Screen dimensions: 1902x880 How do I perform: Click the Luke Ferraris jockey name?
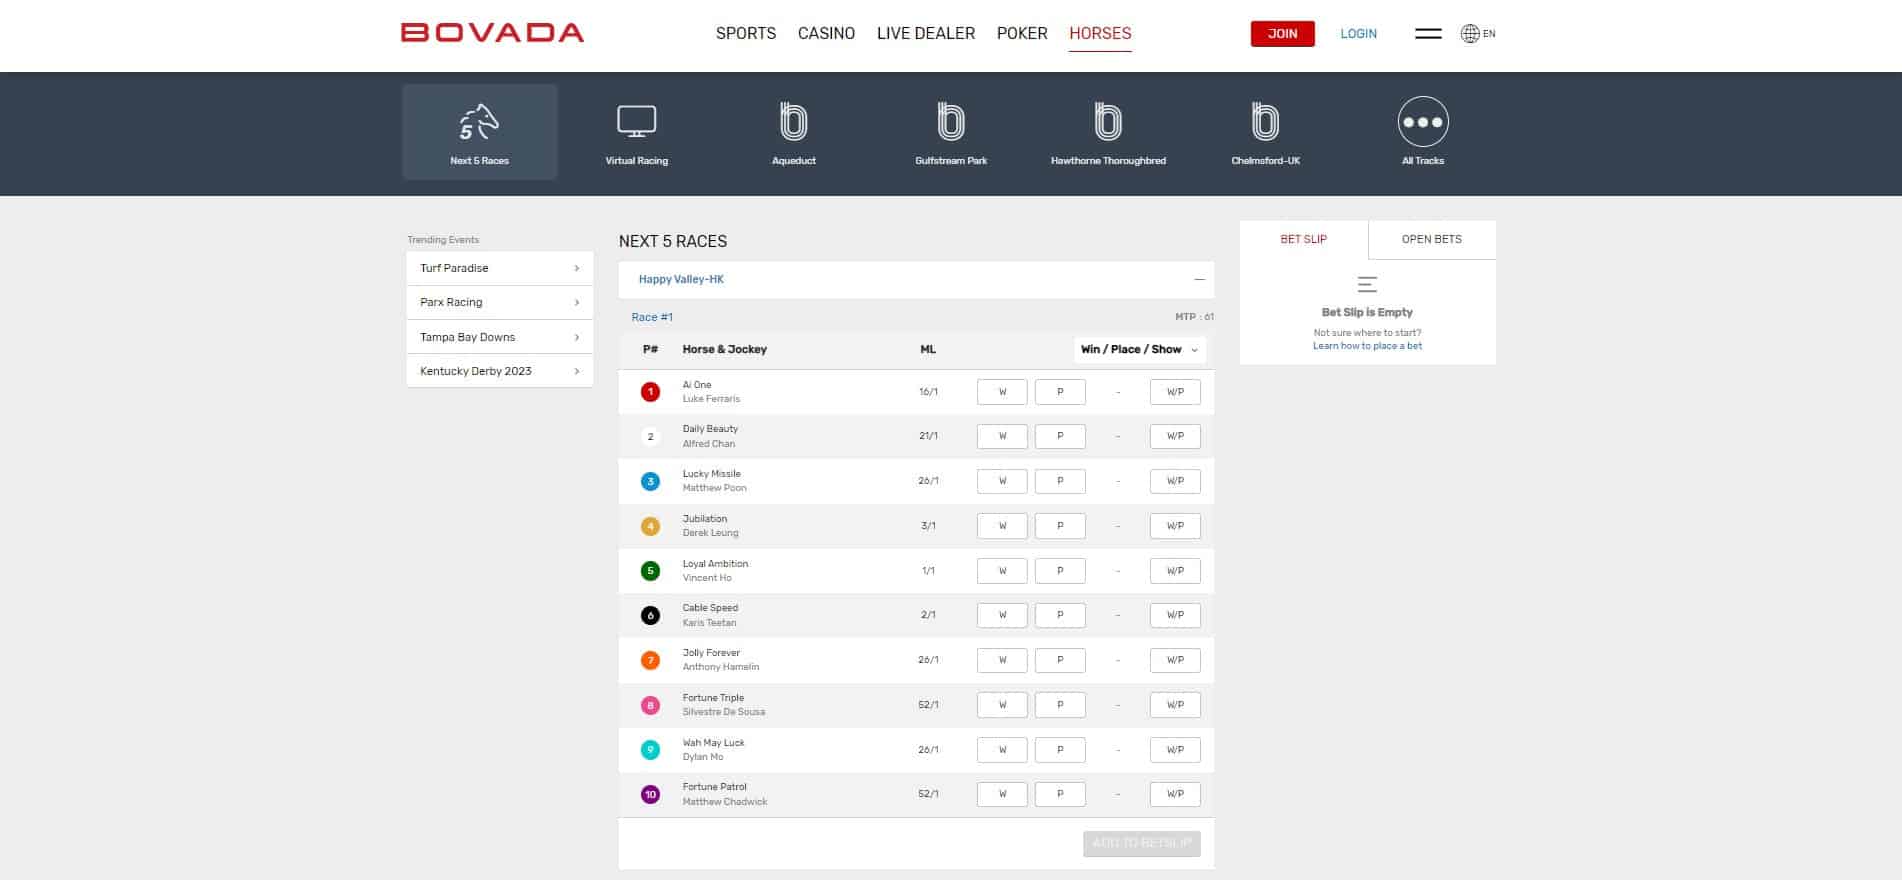coord(711,399)
